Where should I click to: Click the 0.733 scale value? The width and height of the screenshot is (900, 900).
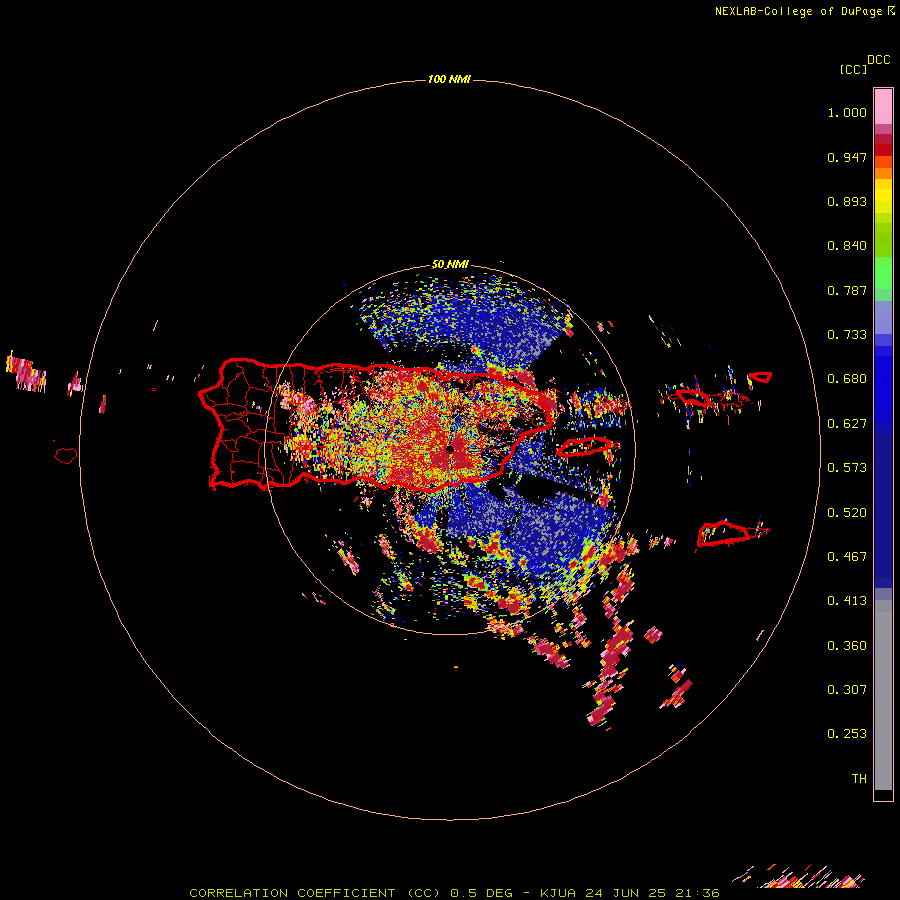[x=847, y=335]
